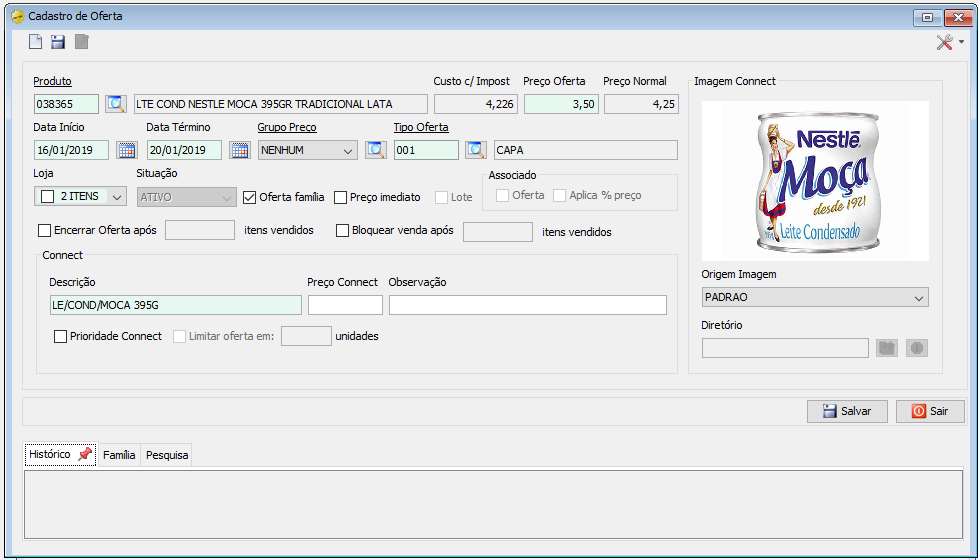
Task: Switch to the Pesquisa tab
Action: 167,455
